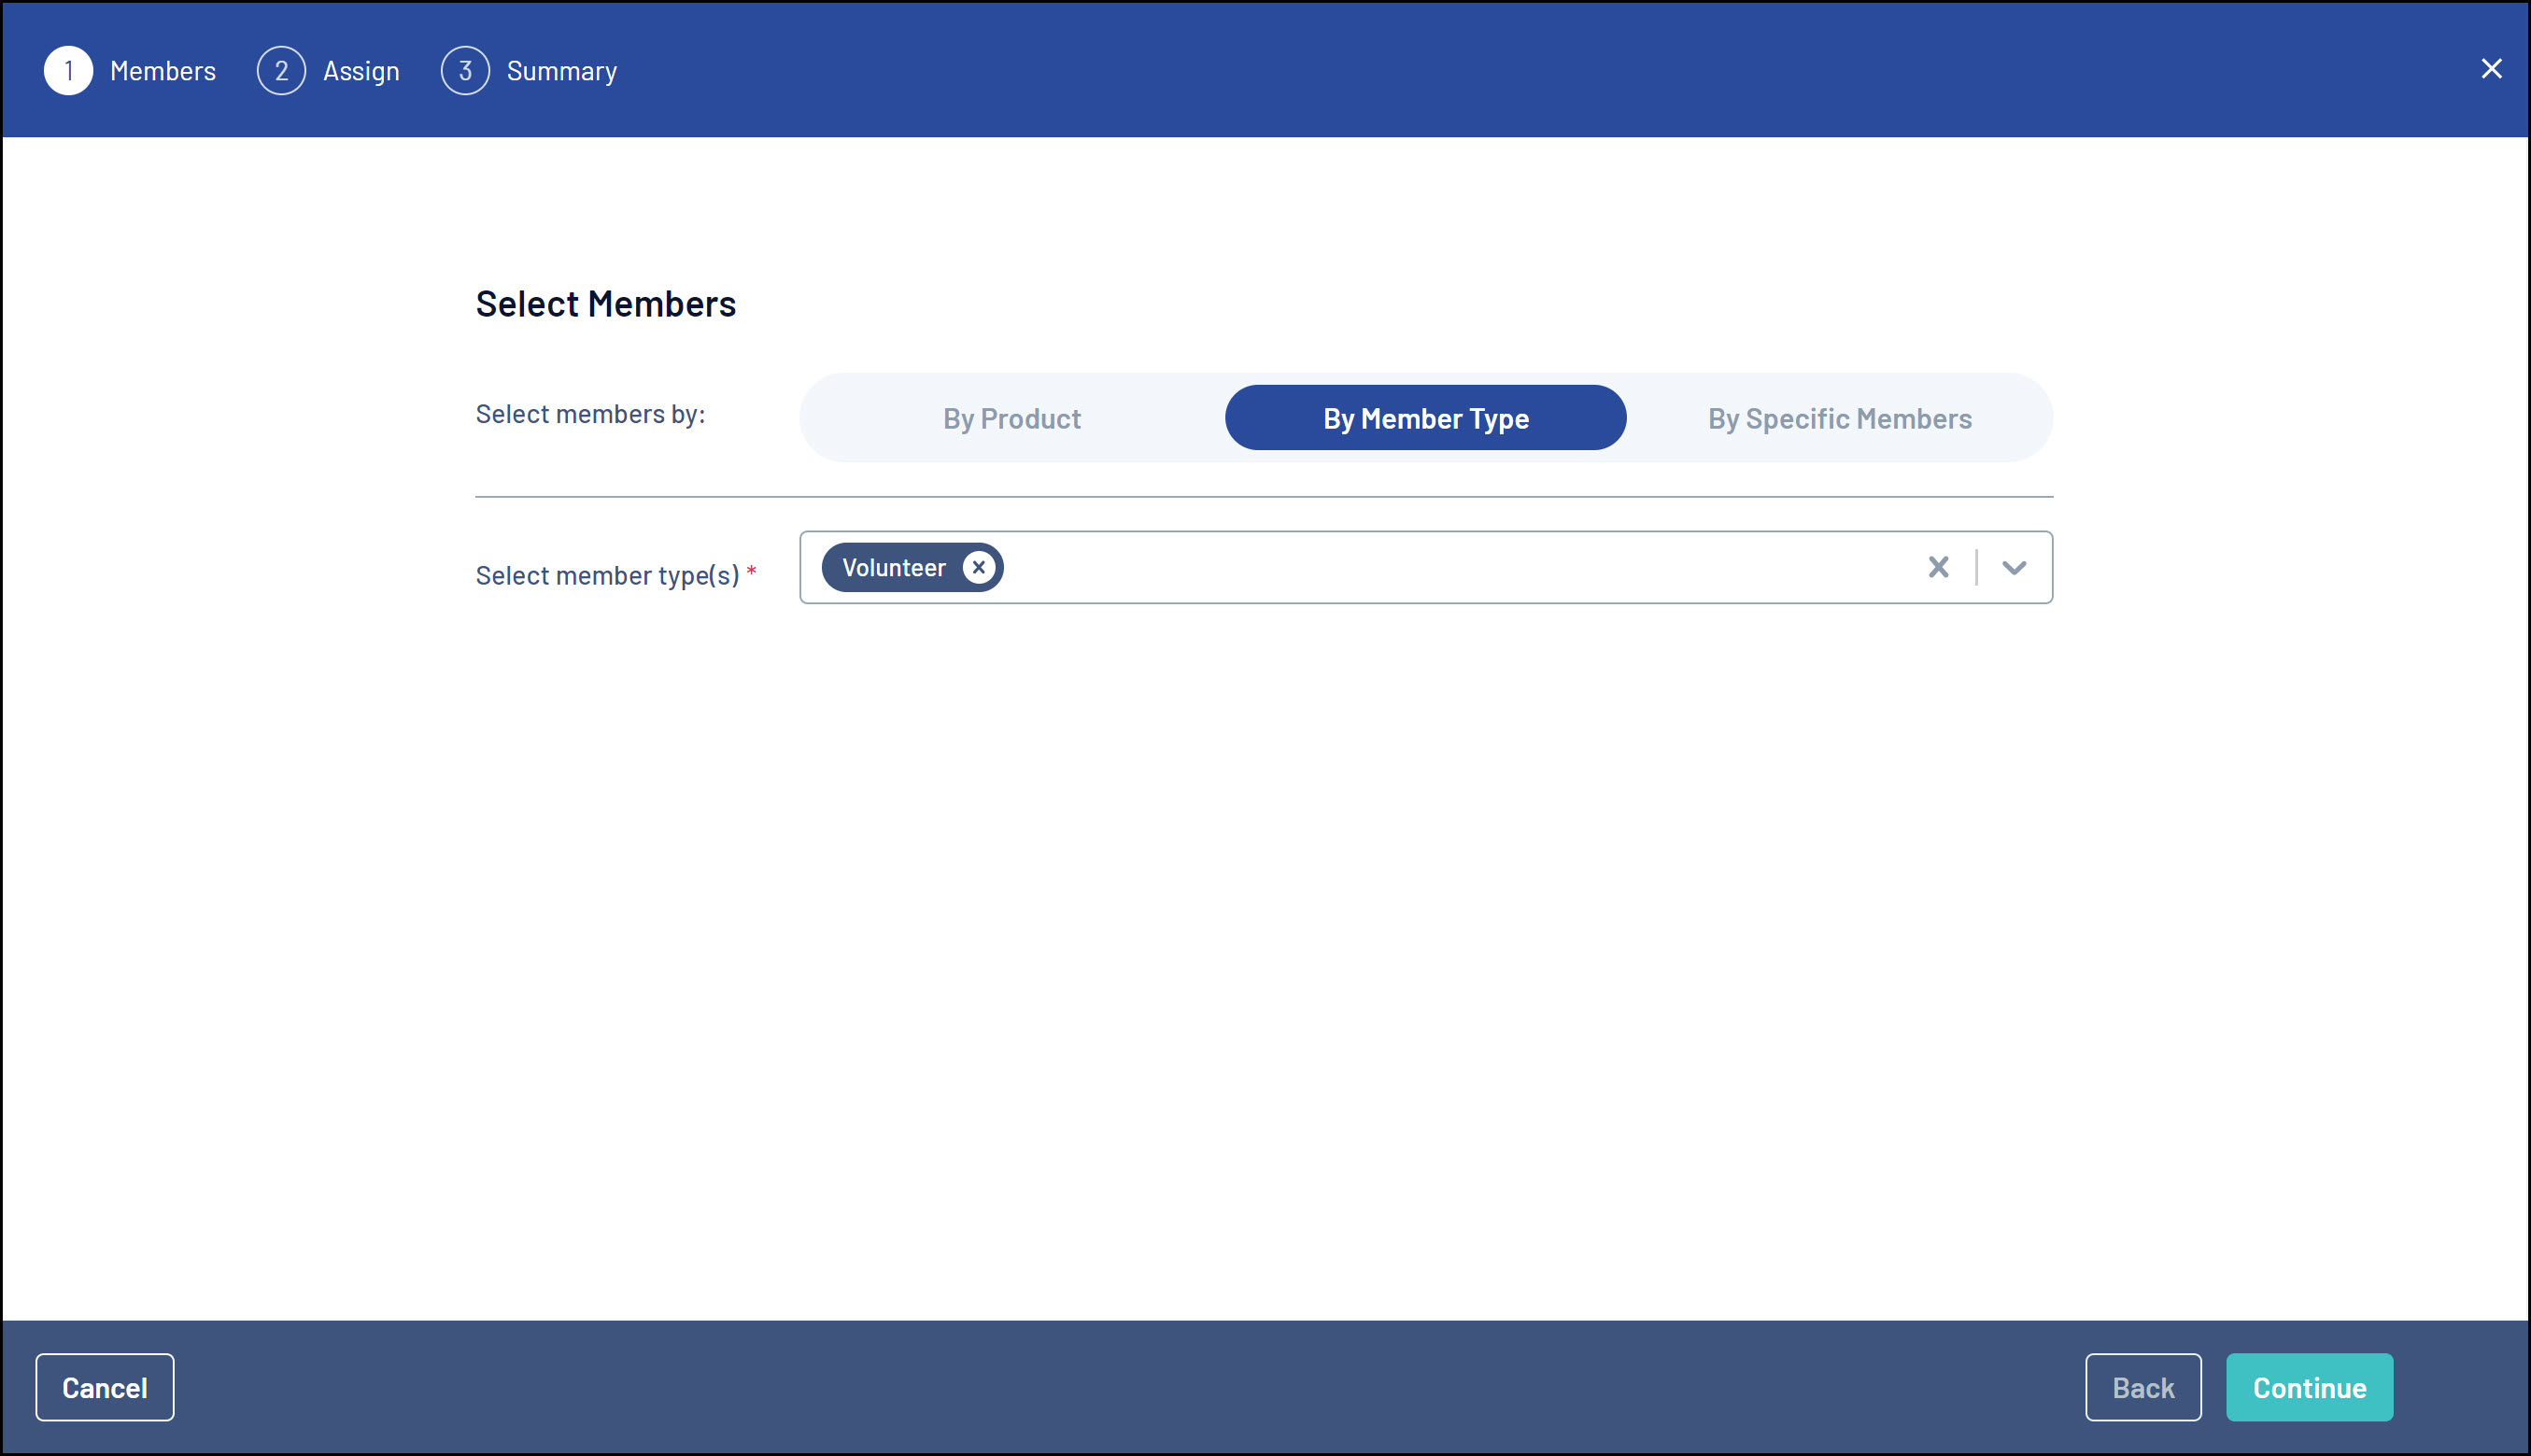Choose By Specific Members mode

coord(1839,419)
